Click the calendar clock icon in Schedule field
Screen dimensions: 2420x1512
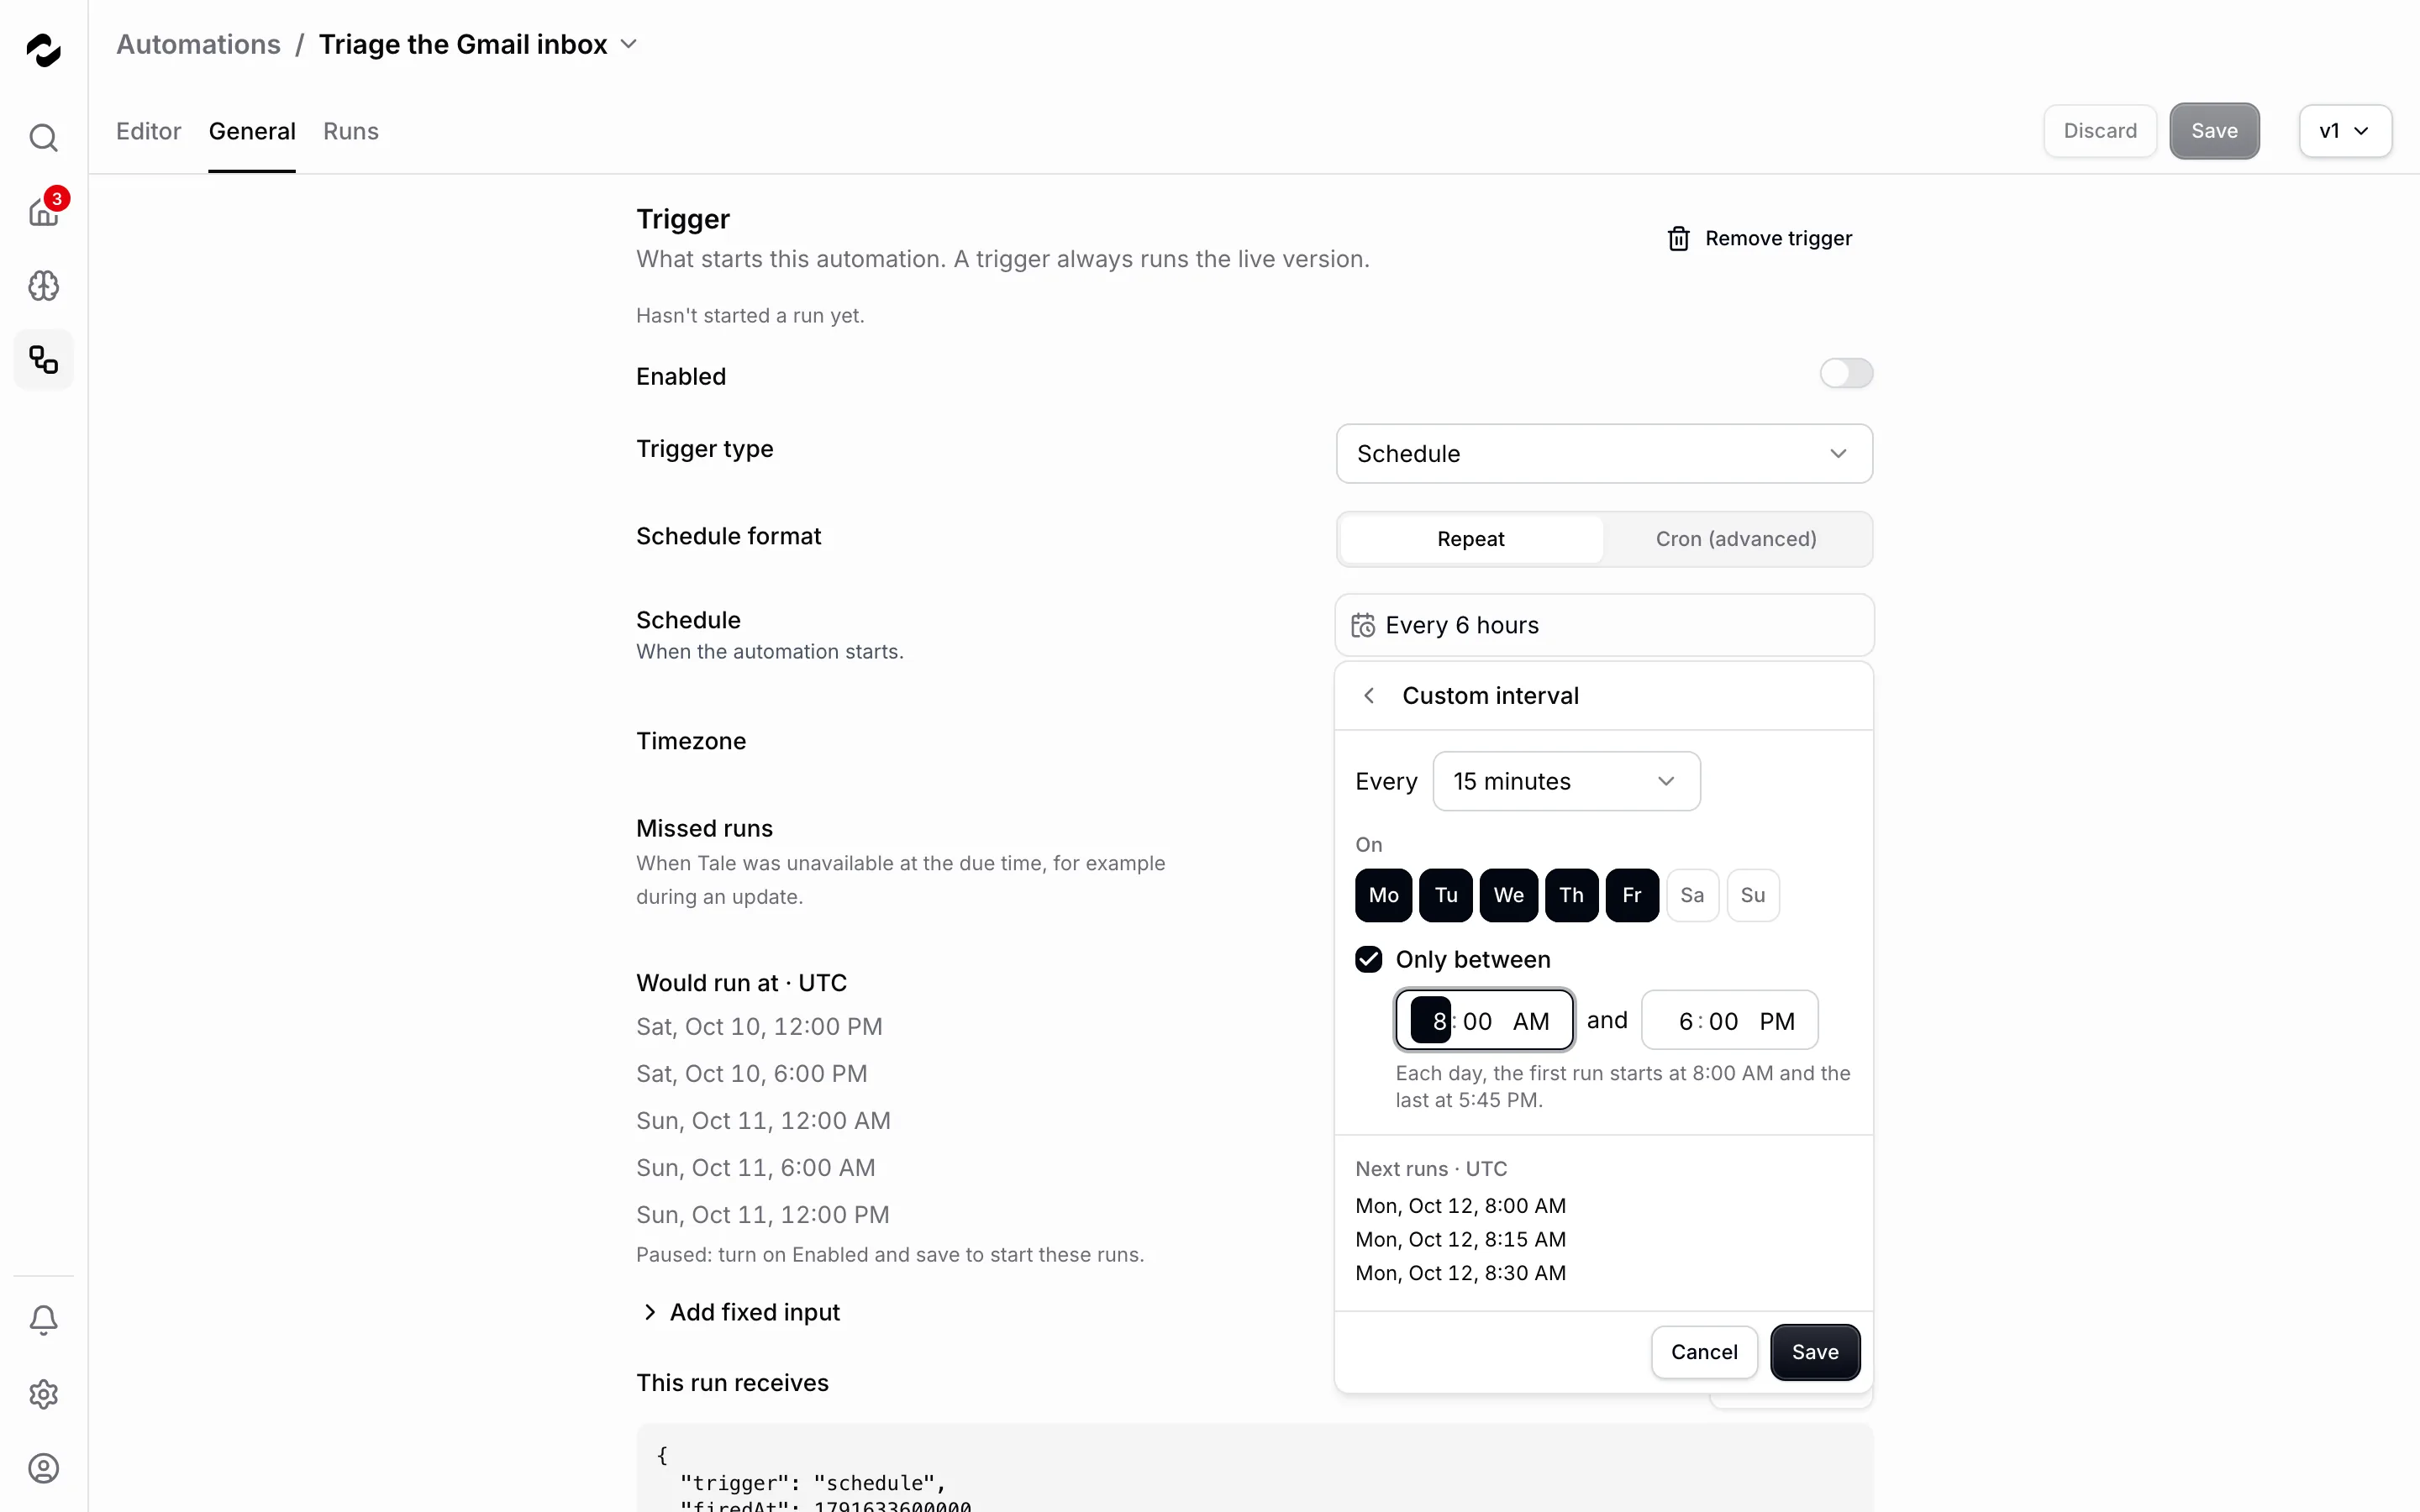(x=1363, y=625)
